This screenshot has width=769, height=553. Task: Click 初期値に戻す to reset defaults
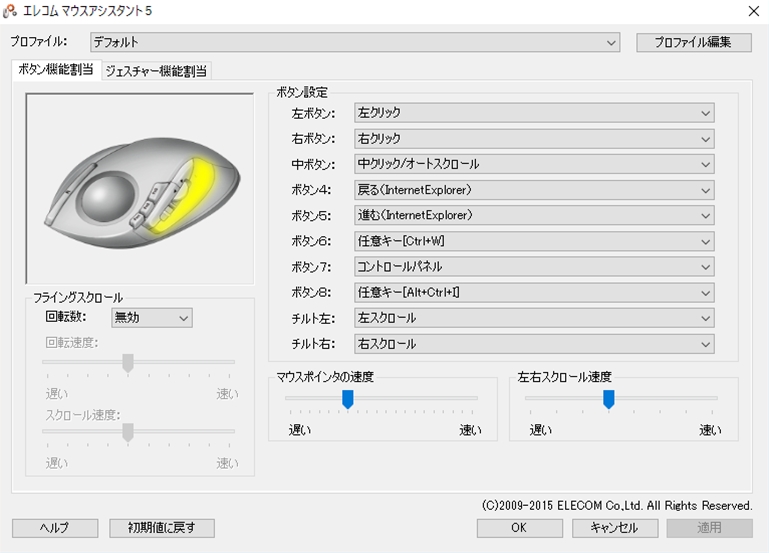pos(162,528)
